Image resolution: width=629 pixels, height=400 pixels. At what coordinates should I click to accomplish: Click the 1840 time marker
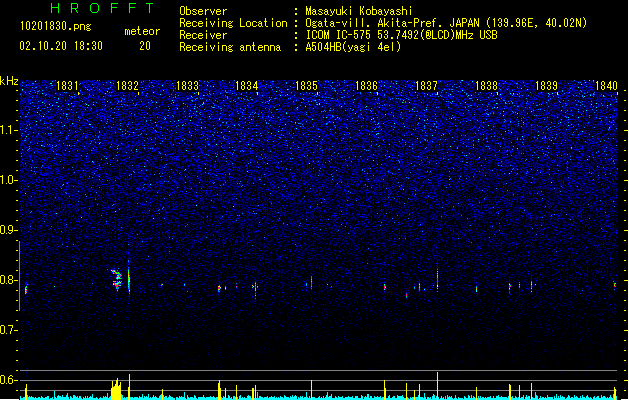pos(606,86)
